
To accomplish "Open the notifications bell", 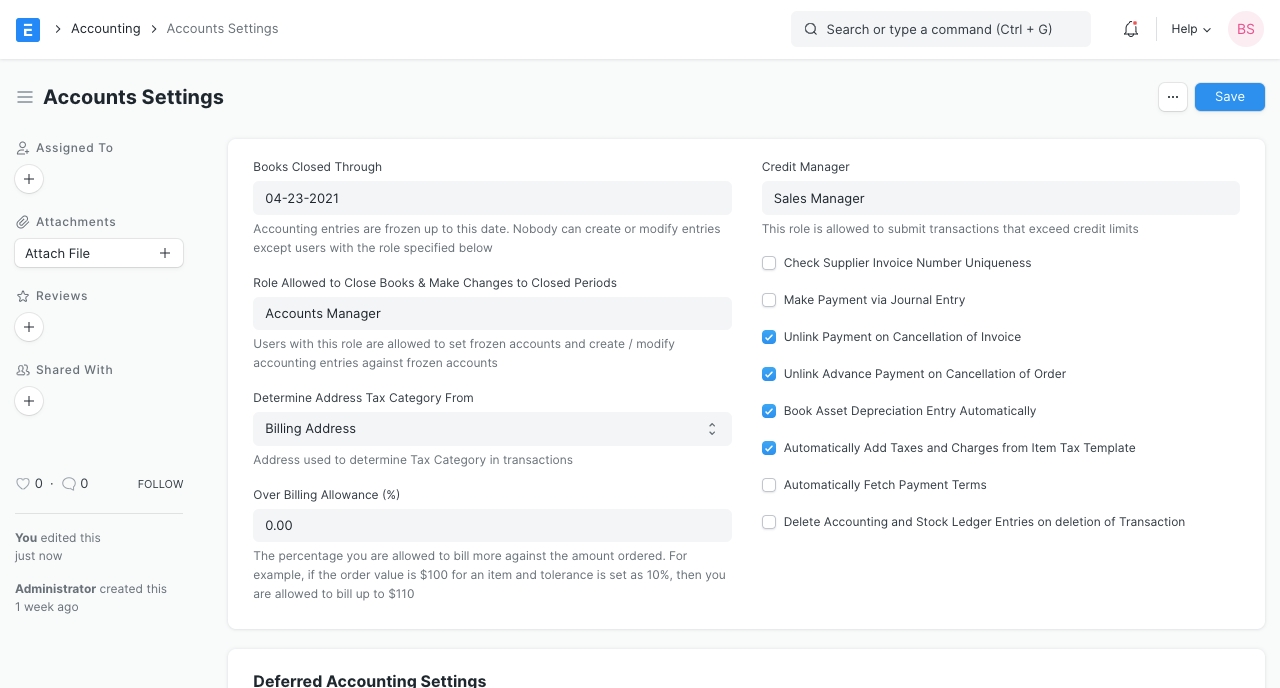I will pyautogui.click(x=1131, y=29).
